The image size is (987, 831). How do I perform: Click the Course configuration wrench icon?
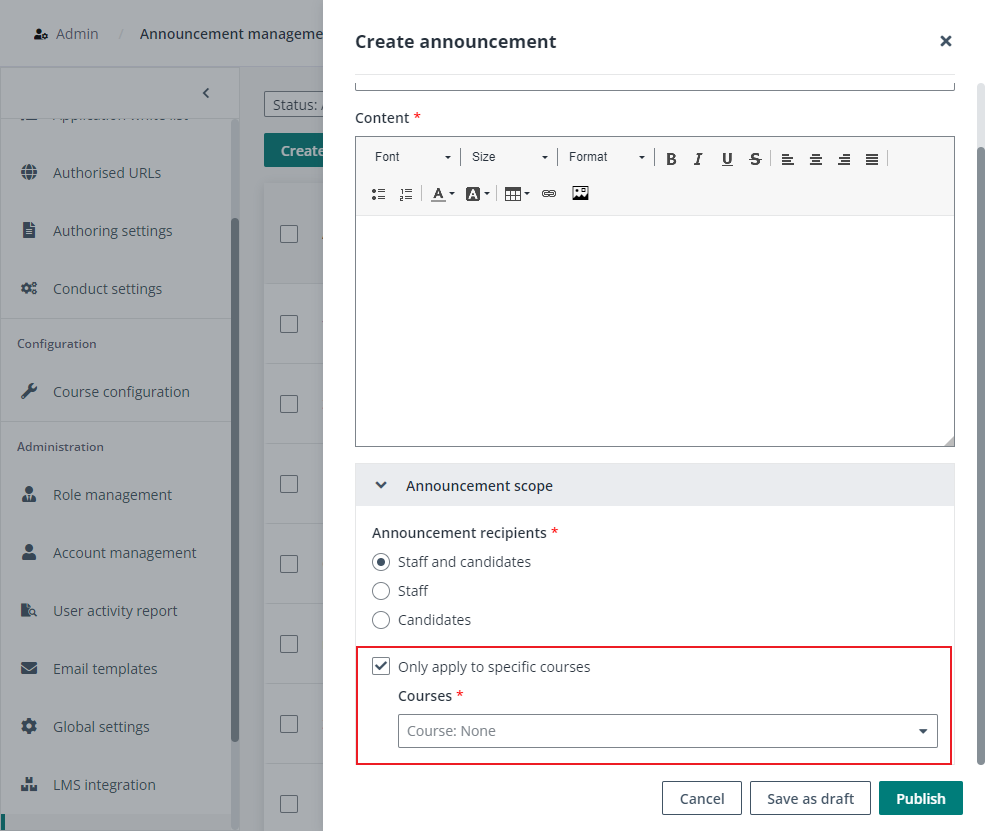pyautogui.click(x=29, y=391)
